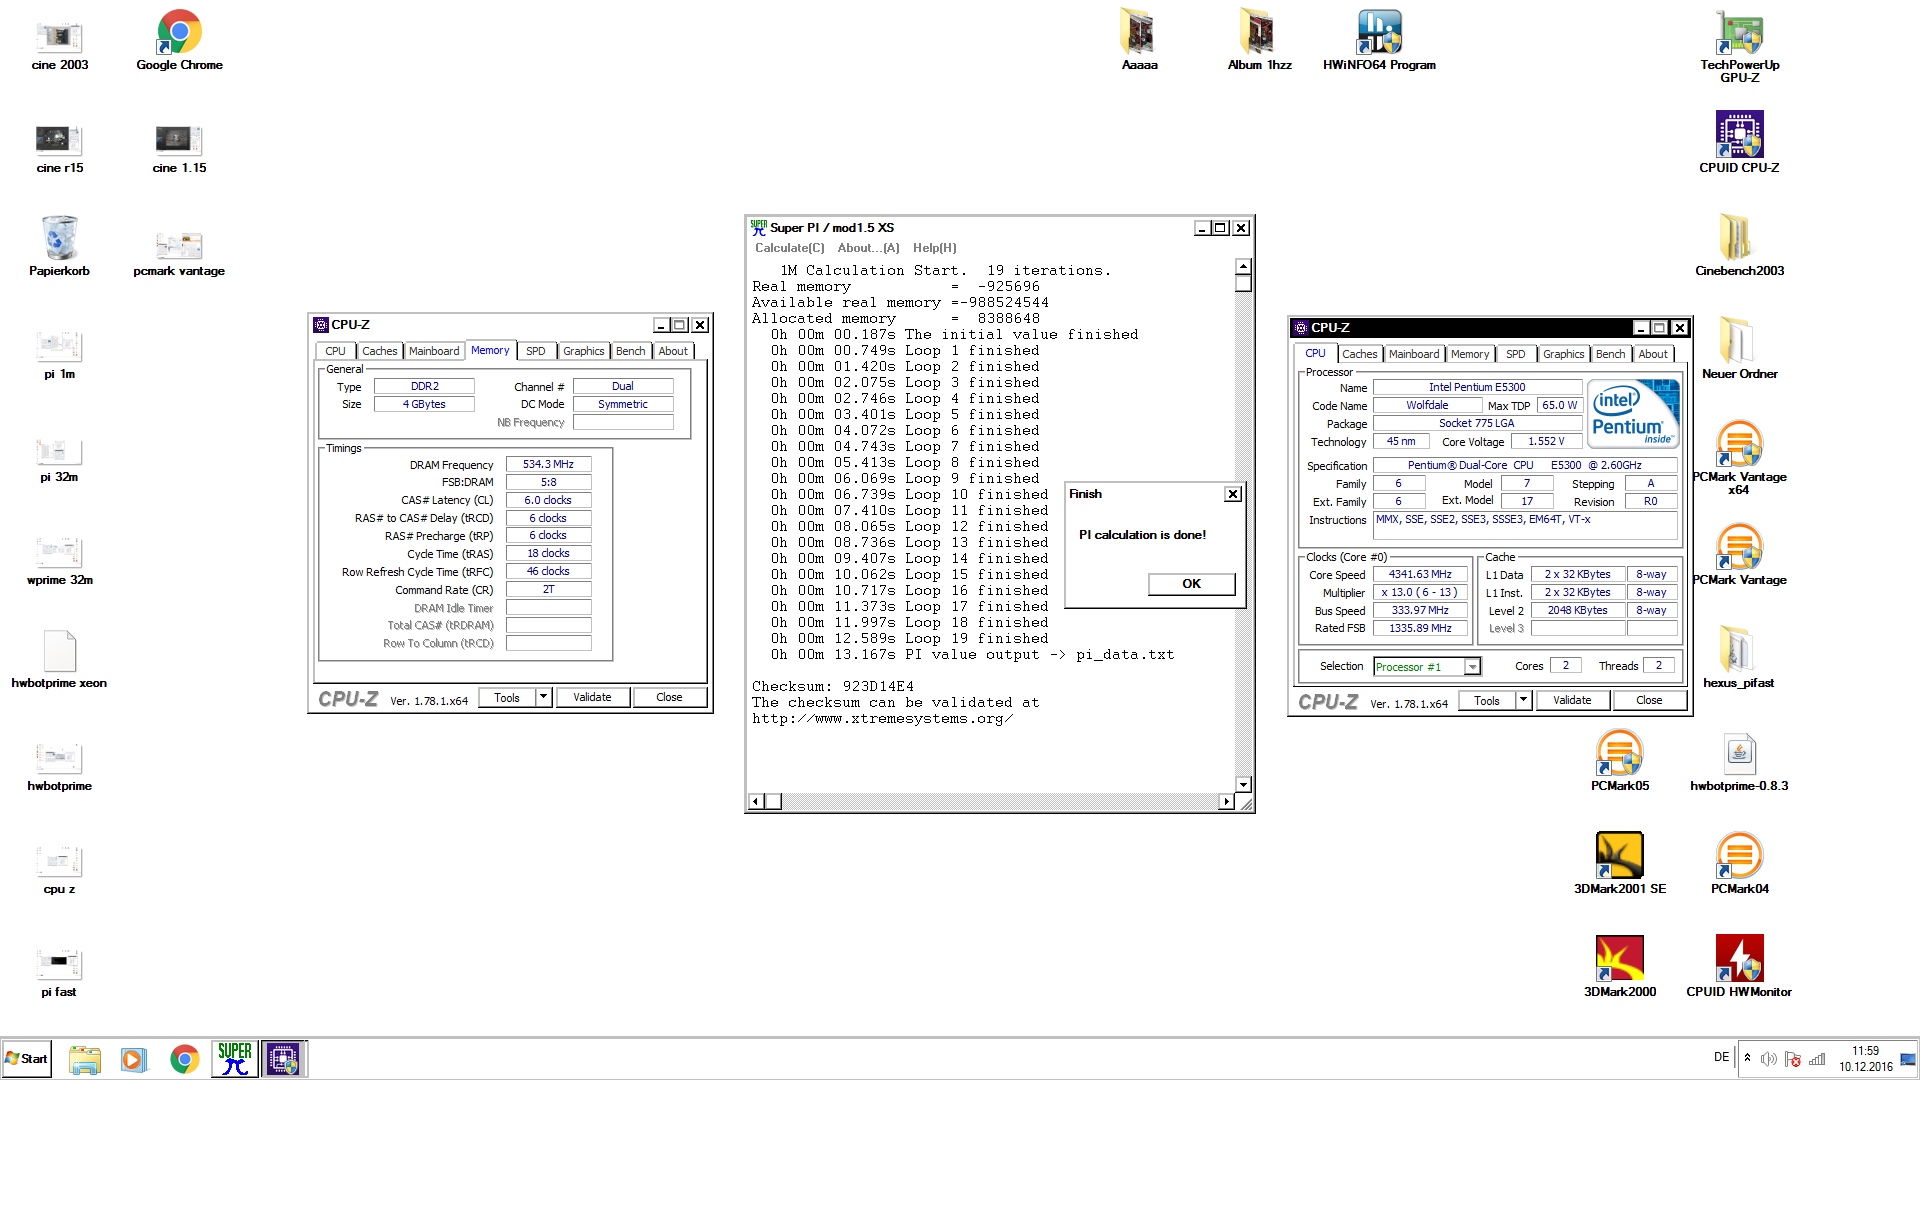Confirm the PI calculation done dialog OK

tap(1191, 584)
